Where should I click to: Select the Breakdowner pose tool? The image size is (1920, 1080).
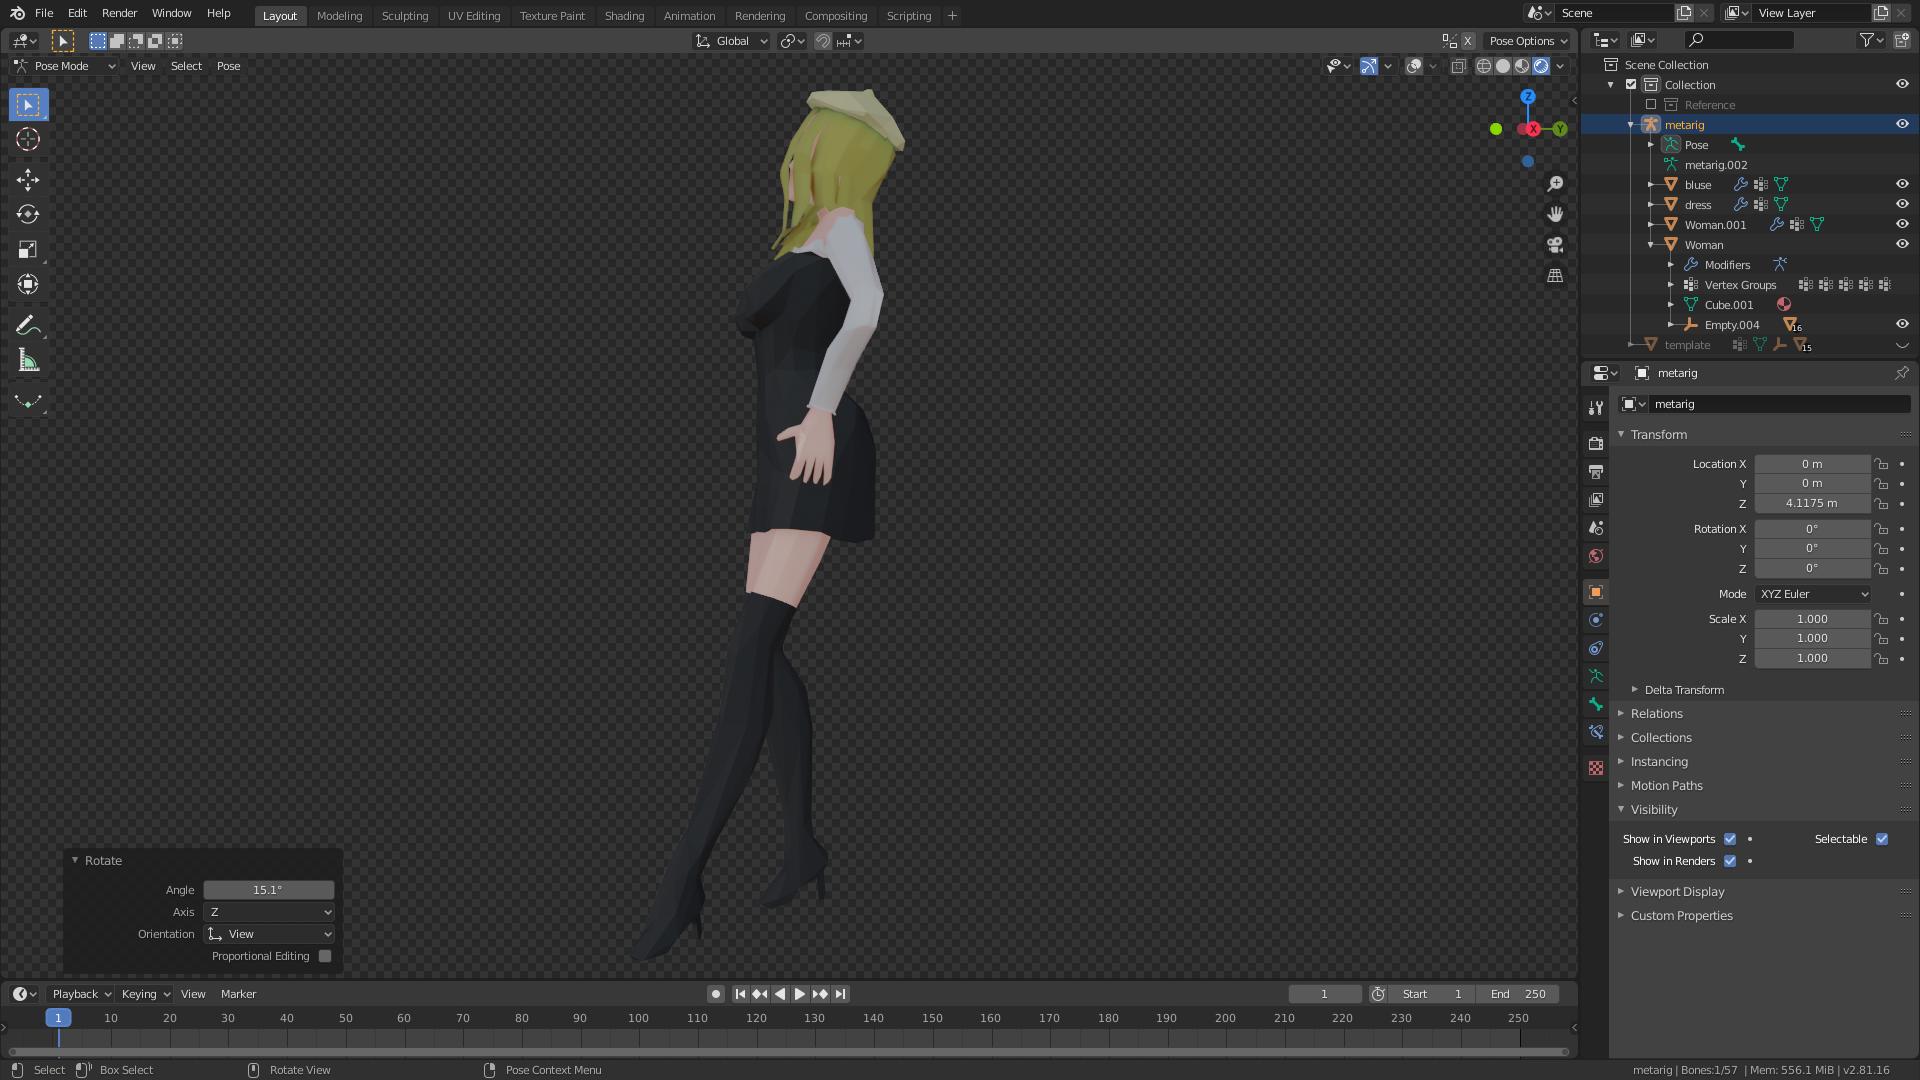click(28, 402)
